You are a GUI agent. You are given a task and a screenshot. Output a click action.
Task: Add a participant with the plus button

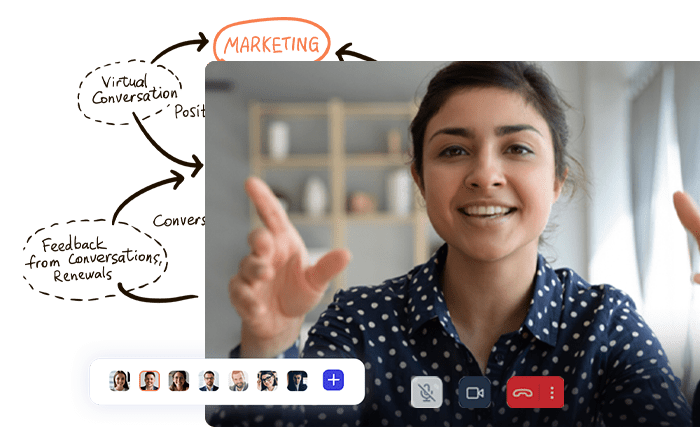[x=332, y=380]
